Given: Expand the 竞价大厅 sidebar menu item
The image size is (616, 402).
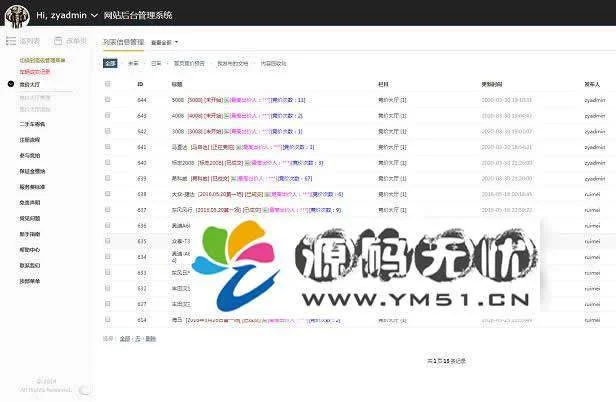Looking at the screenshot, I should point(31,85).
